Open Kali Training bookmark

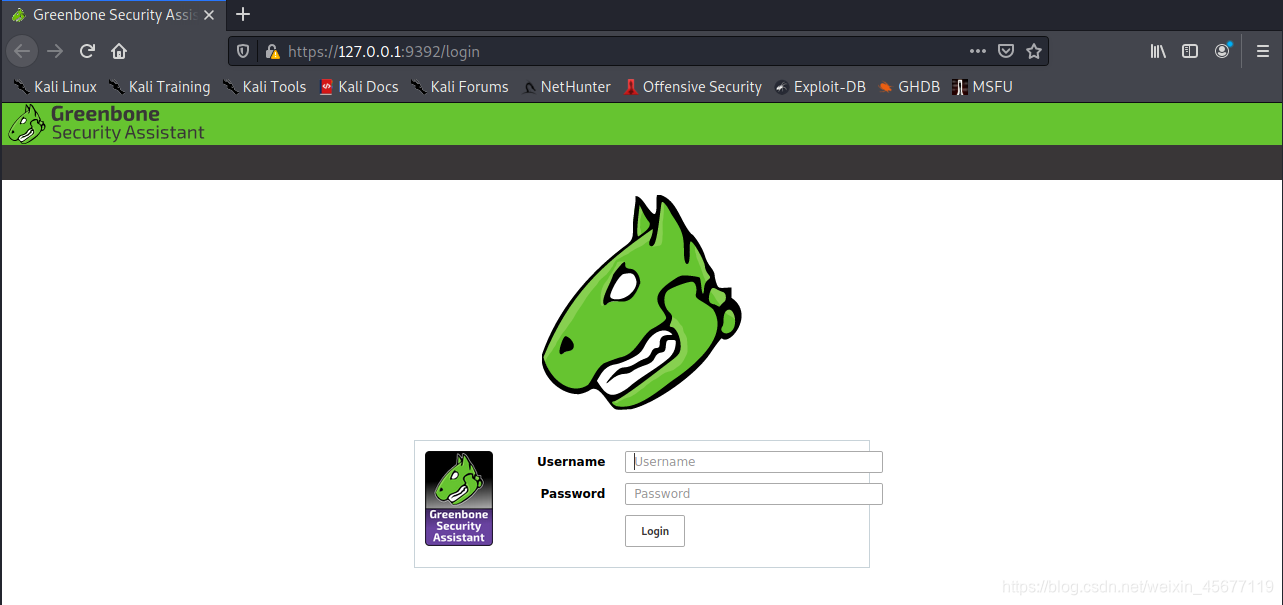point(159,87)
